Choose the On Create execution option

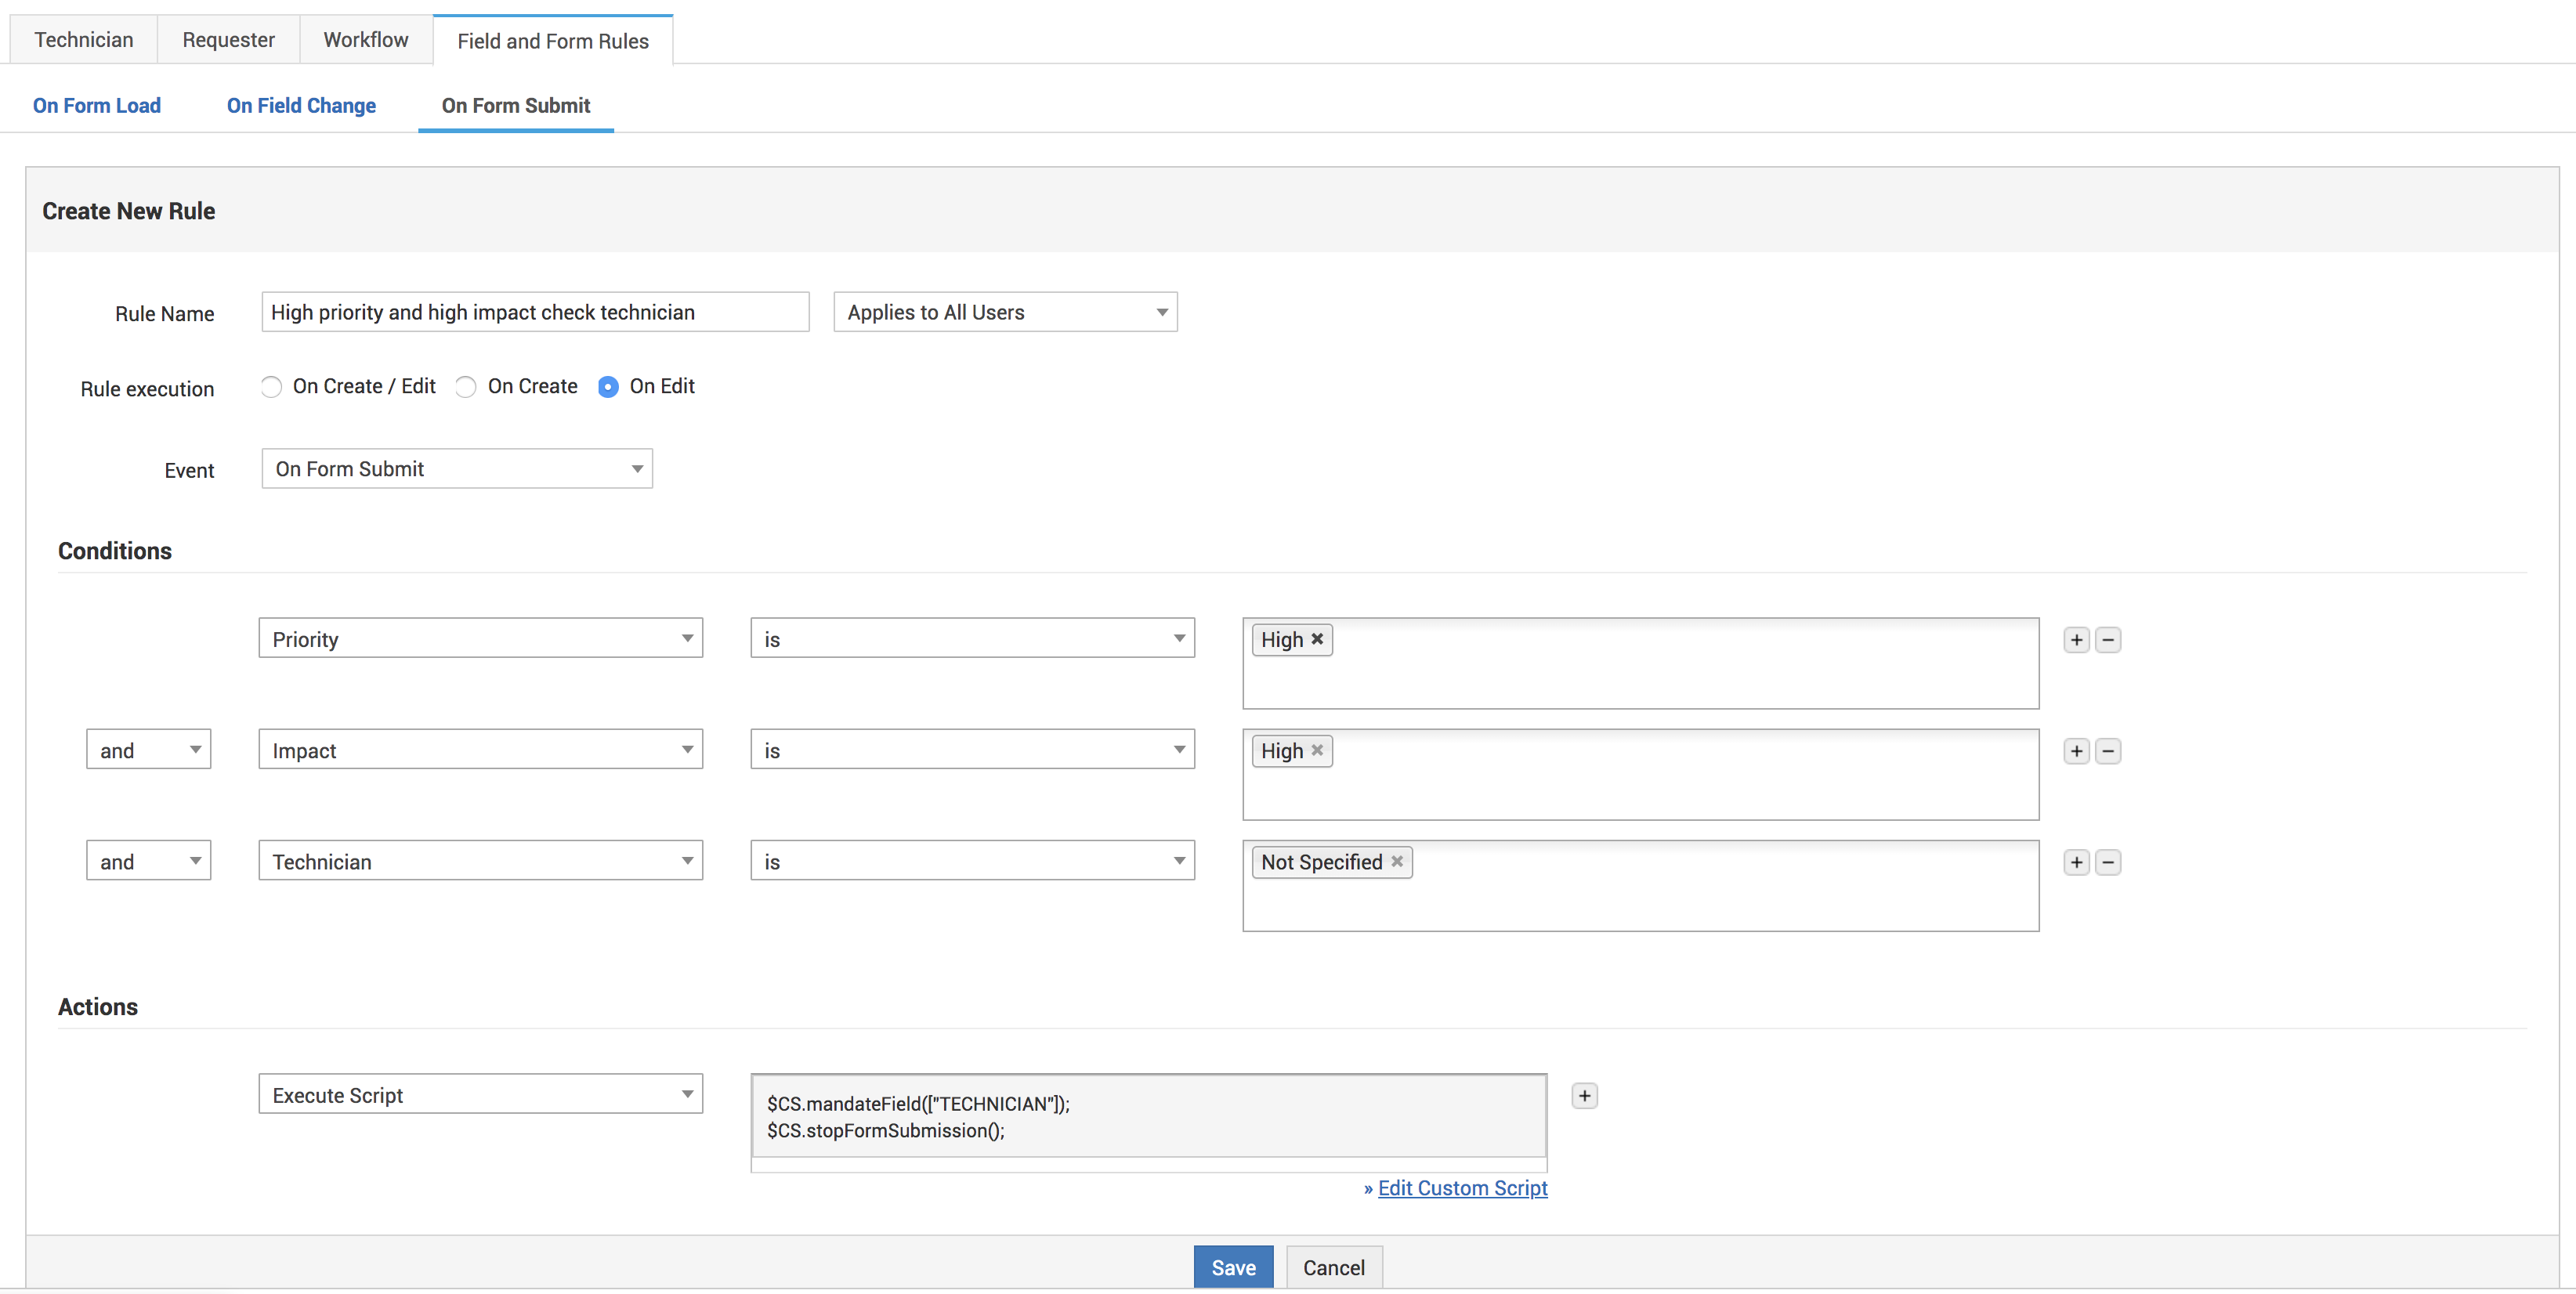tap(466, 387)
